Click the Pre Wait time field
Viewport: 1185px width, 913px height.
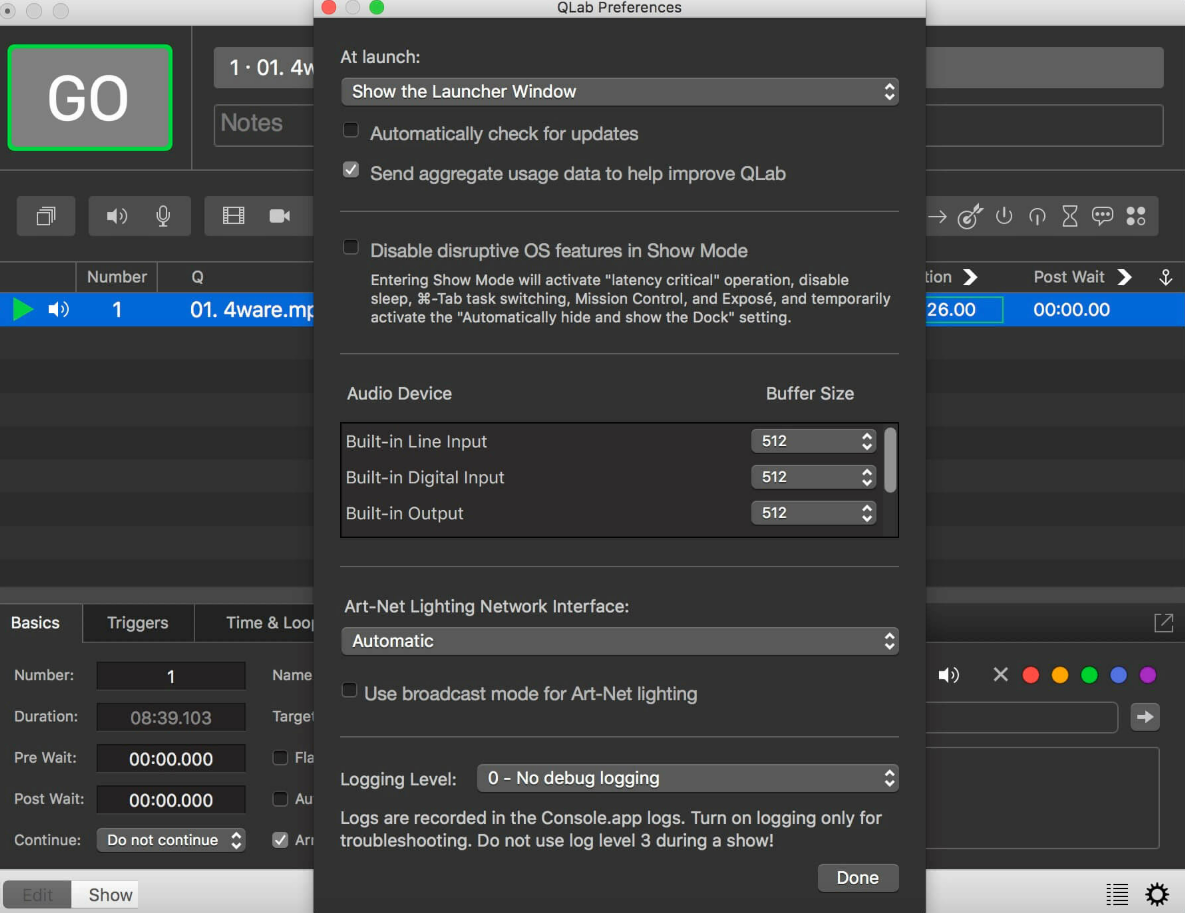click(171, 759)
